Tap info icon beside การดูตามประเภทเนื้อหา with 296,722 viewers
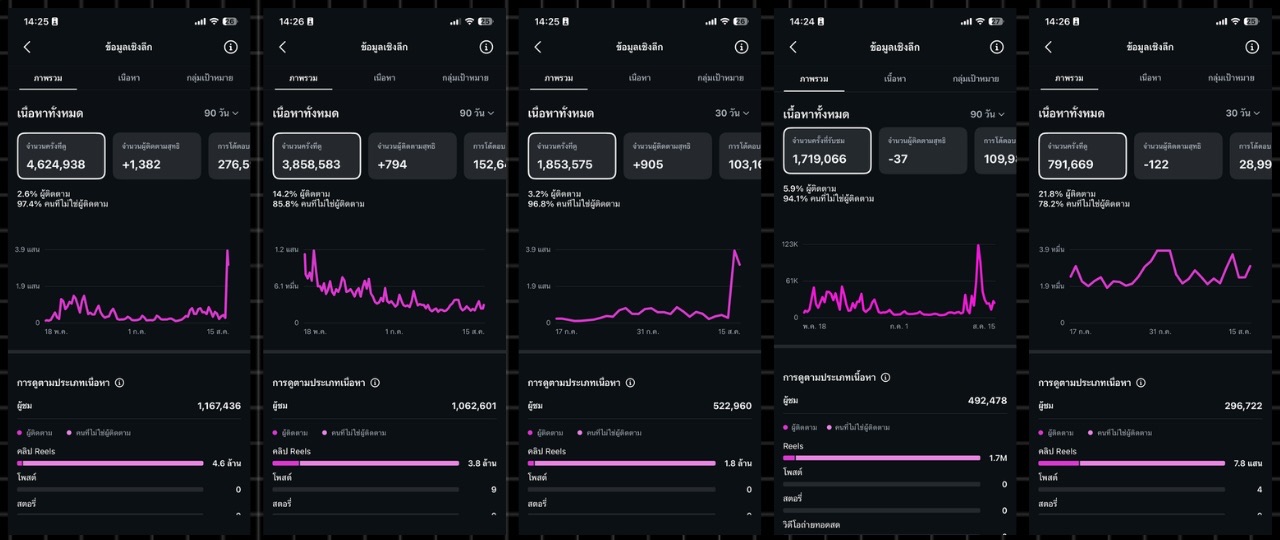 [1141, 382]
